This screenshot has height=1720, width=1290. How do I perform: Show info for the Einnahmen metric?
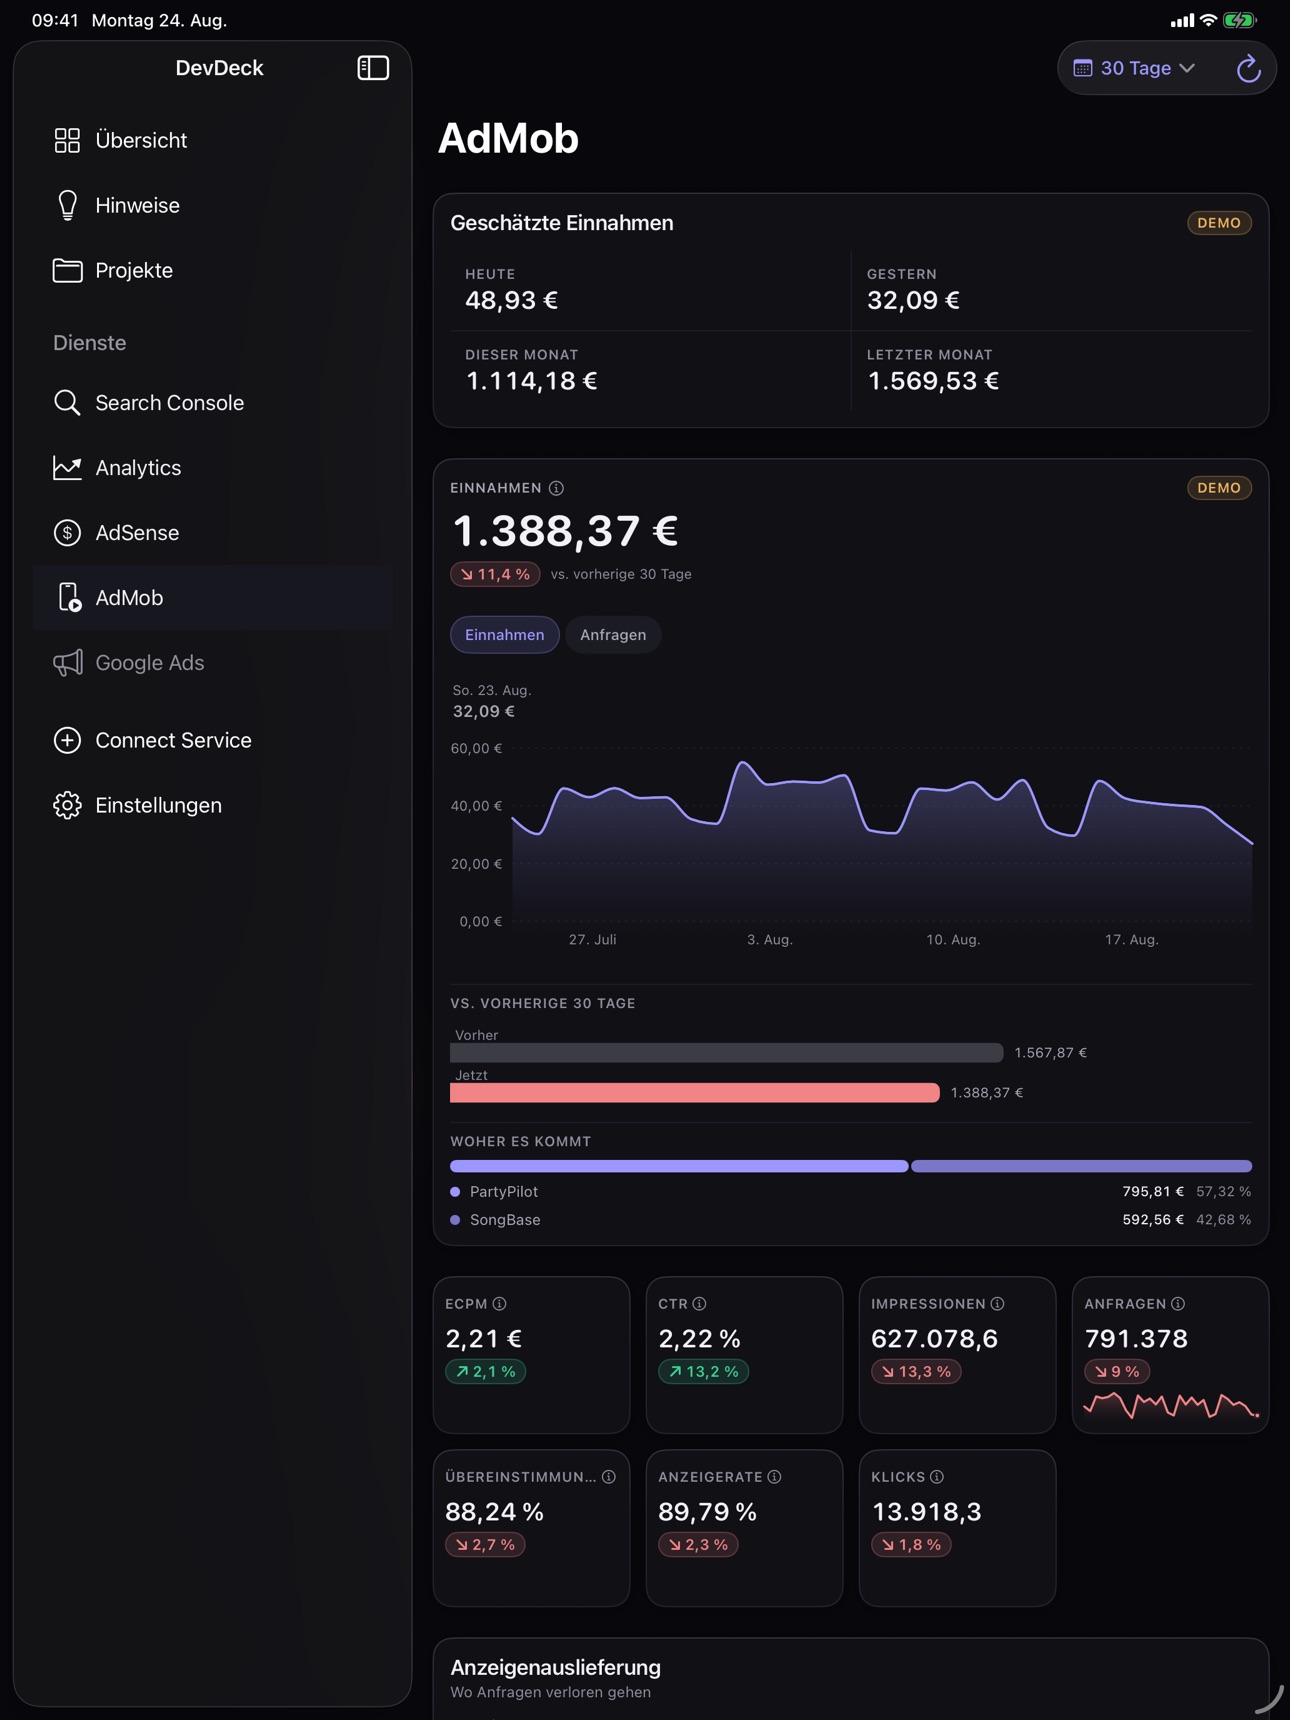tap(556, 488)
